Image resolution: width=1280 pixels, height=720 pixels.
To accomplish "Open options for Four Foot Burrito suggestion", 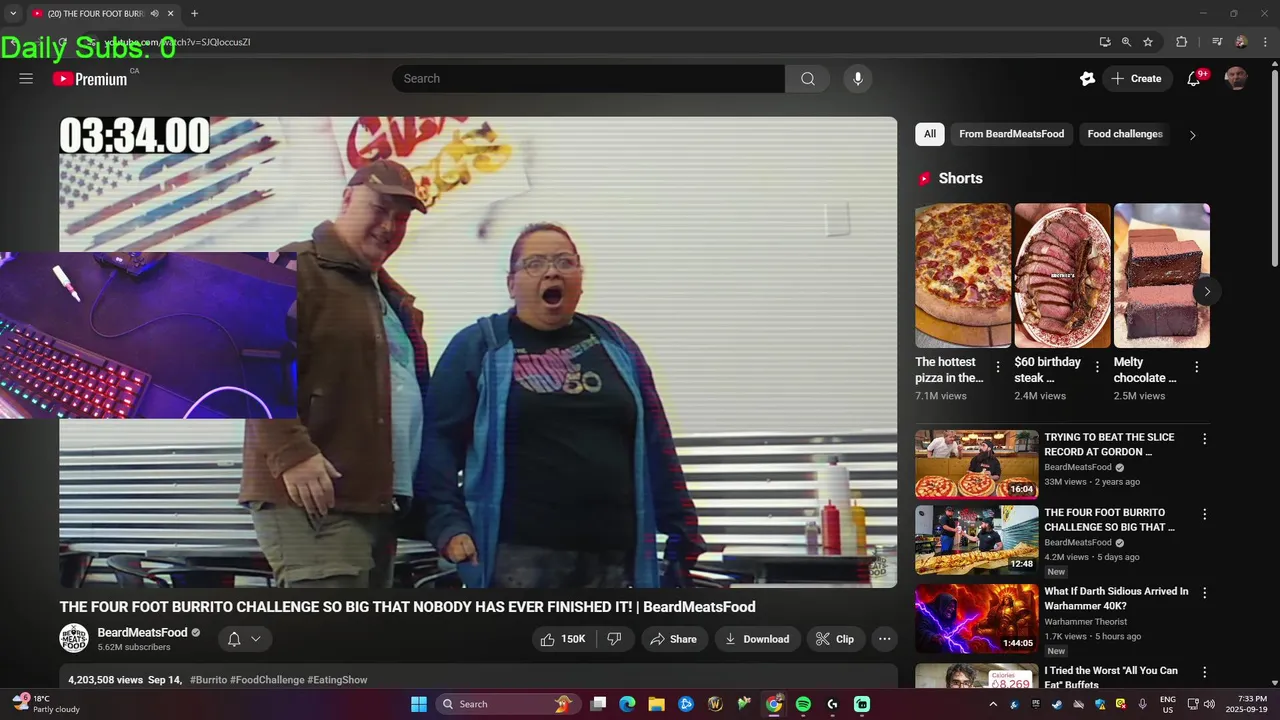I will pos(1204,514).
